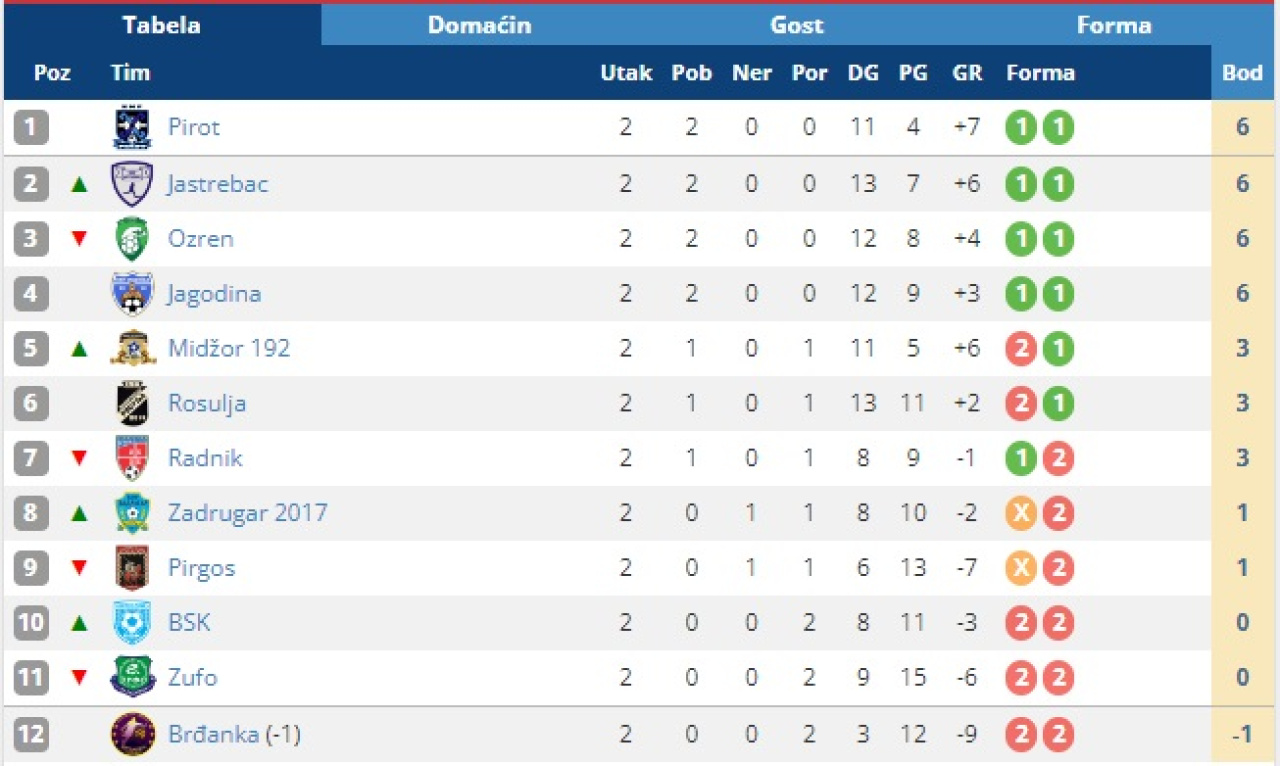The image size is (1280, 766).
Task: Click Zadrugar 2017's orange draw form circle
Action: point(1021,513)
